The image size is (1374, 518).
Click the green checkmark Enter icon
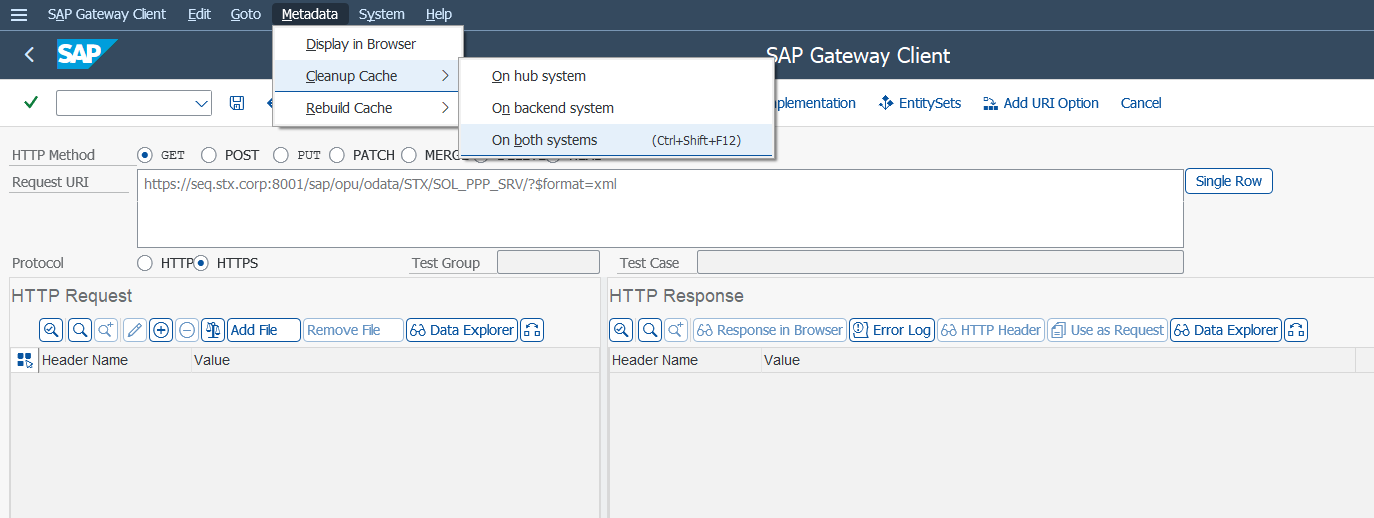(x=31, y=103)
